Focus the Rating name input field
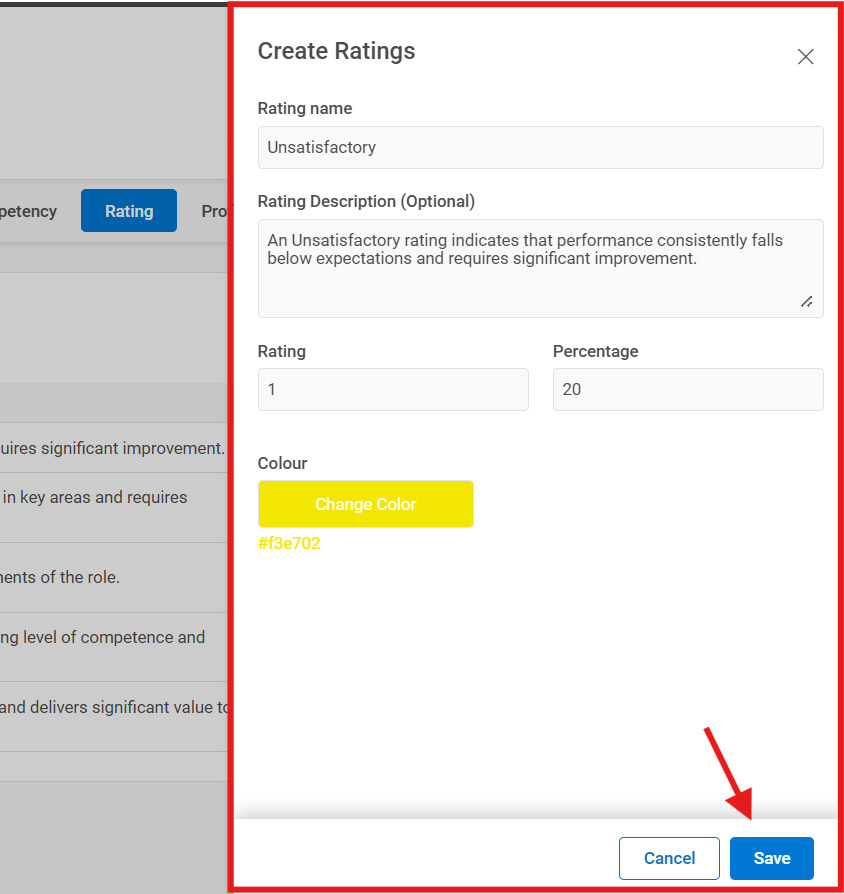This screenshot has height=894, width=844. (540, 147)
